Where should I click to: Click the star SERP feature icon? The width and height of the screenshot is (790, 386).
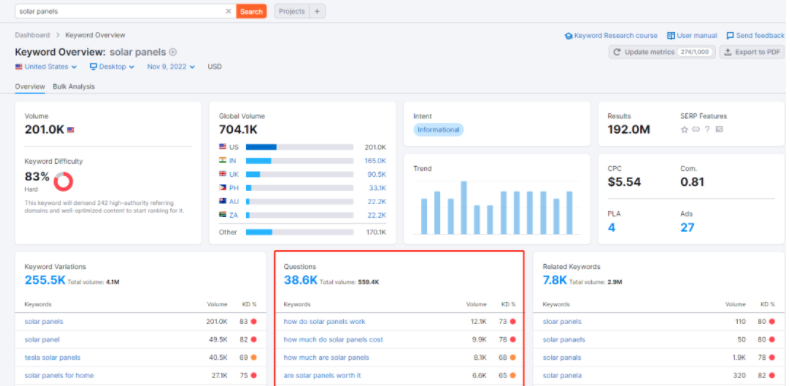(684, 130)
